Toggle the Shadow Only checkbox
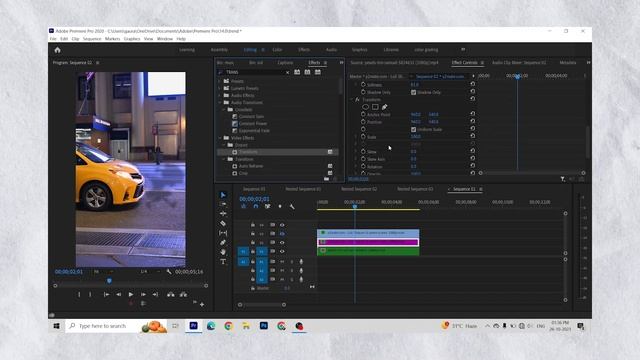Screen dimensions: 640x360 point(413,92)
